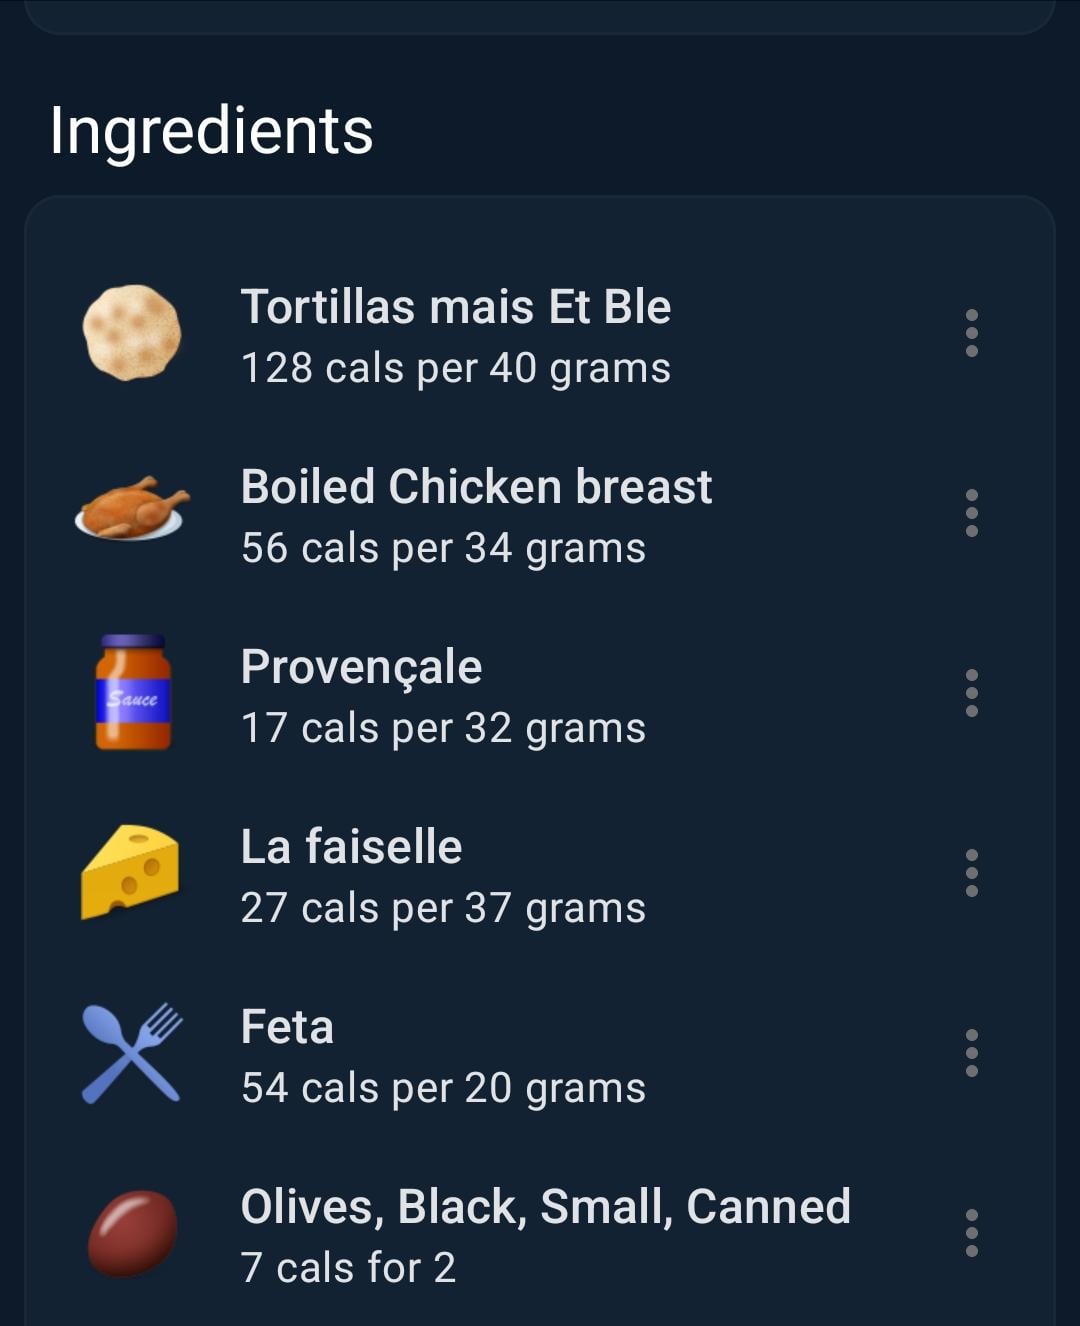Open the Provençale ingredient entry

(540, 693)
